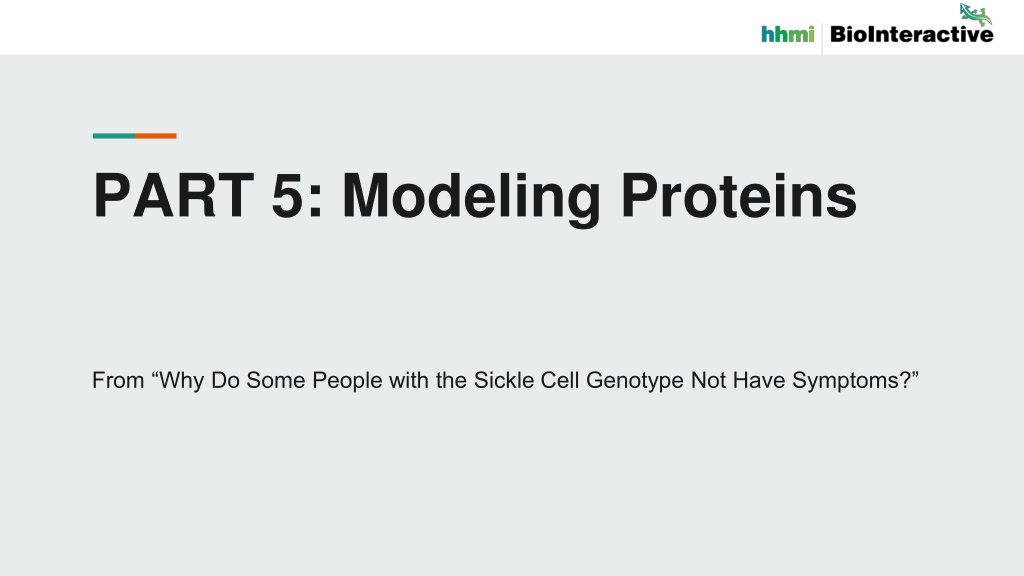Screen dimensions: 1024x576
Task: Click the word "Proteins" in the title
Action: (739, 195)
